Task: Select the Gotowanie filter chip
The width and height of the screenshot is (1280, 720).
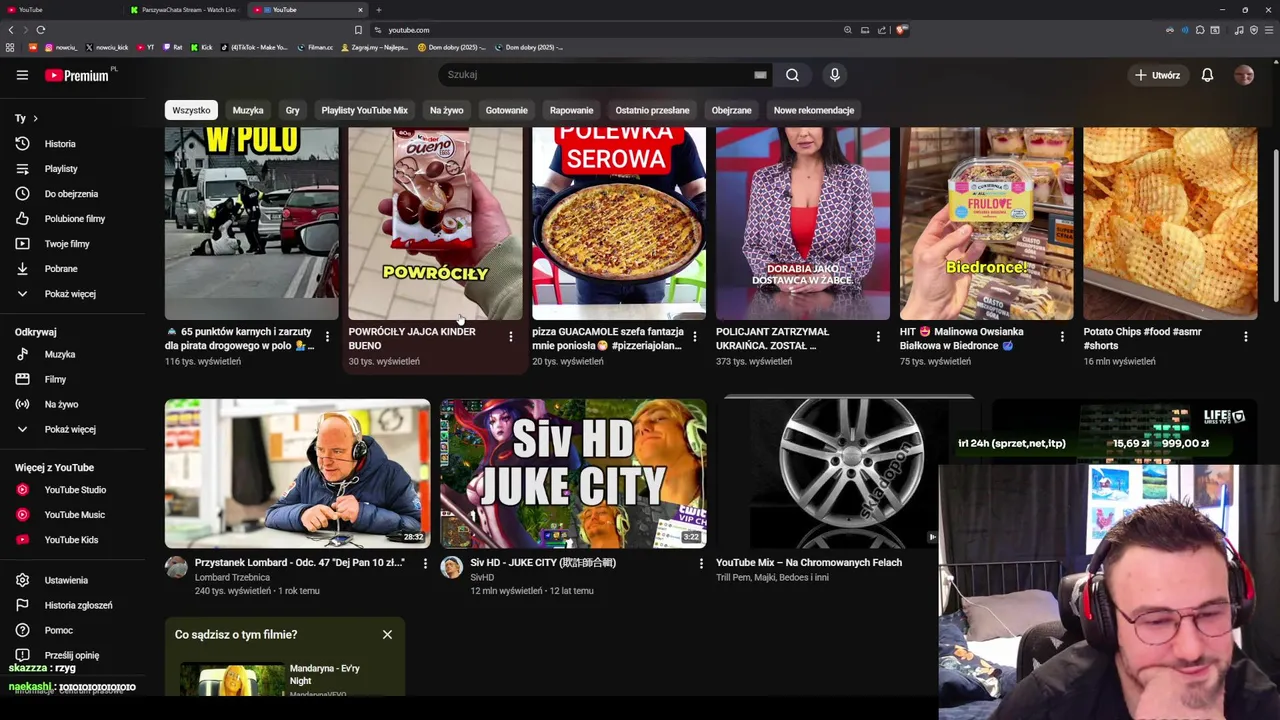Action: coord(506,110)
